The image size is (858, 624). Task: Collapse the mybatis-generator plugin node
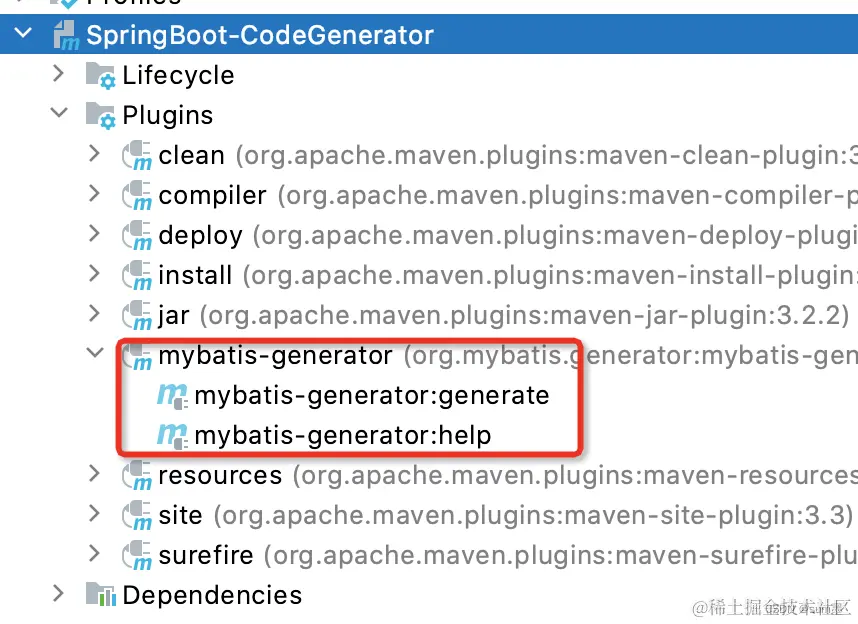[x=94, y=355]
